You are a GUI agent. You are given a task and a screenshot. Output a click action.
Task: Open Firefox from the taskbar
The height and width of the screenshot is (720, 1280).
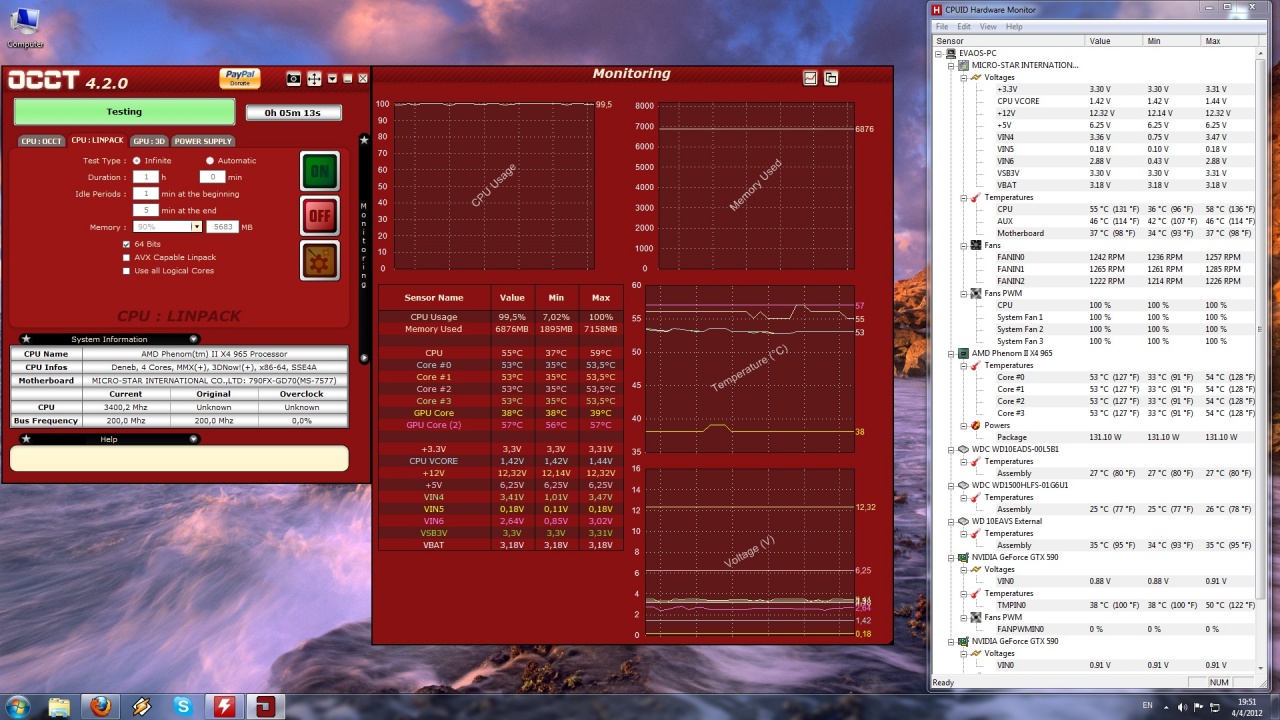pos(100,706)
